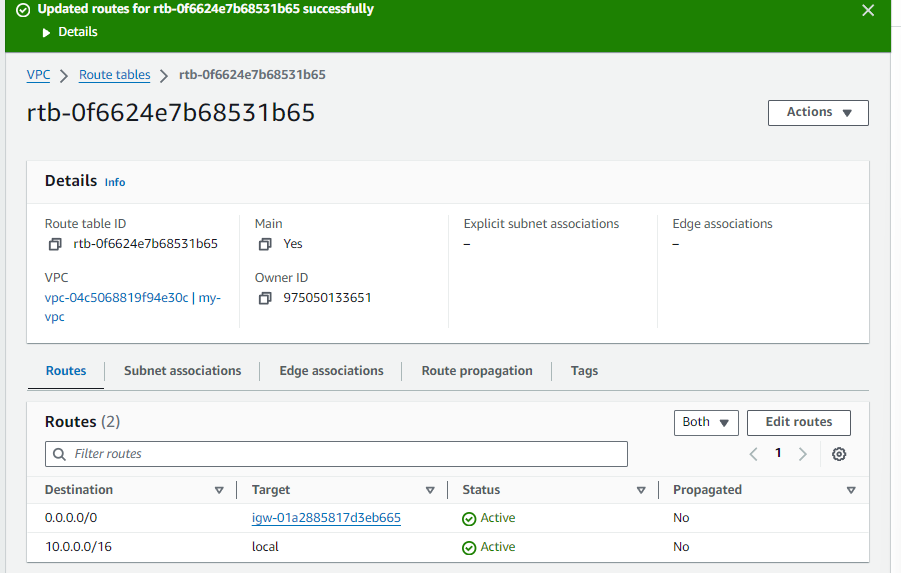This screenshot has height=573, width=901.
Task: Click the Edit routes button
Action: point(799,422)
